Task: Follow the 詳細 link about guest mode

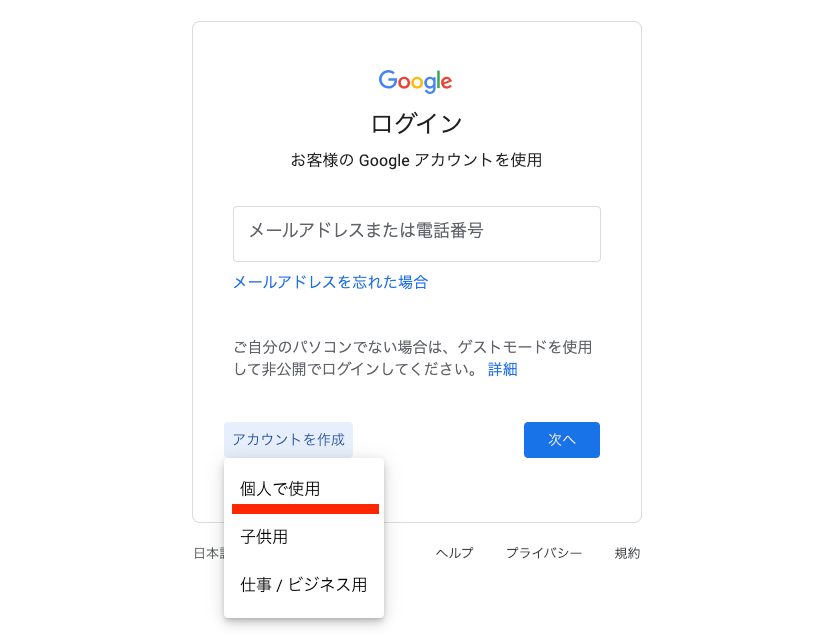Action: click(x=502, y=369)
